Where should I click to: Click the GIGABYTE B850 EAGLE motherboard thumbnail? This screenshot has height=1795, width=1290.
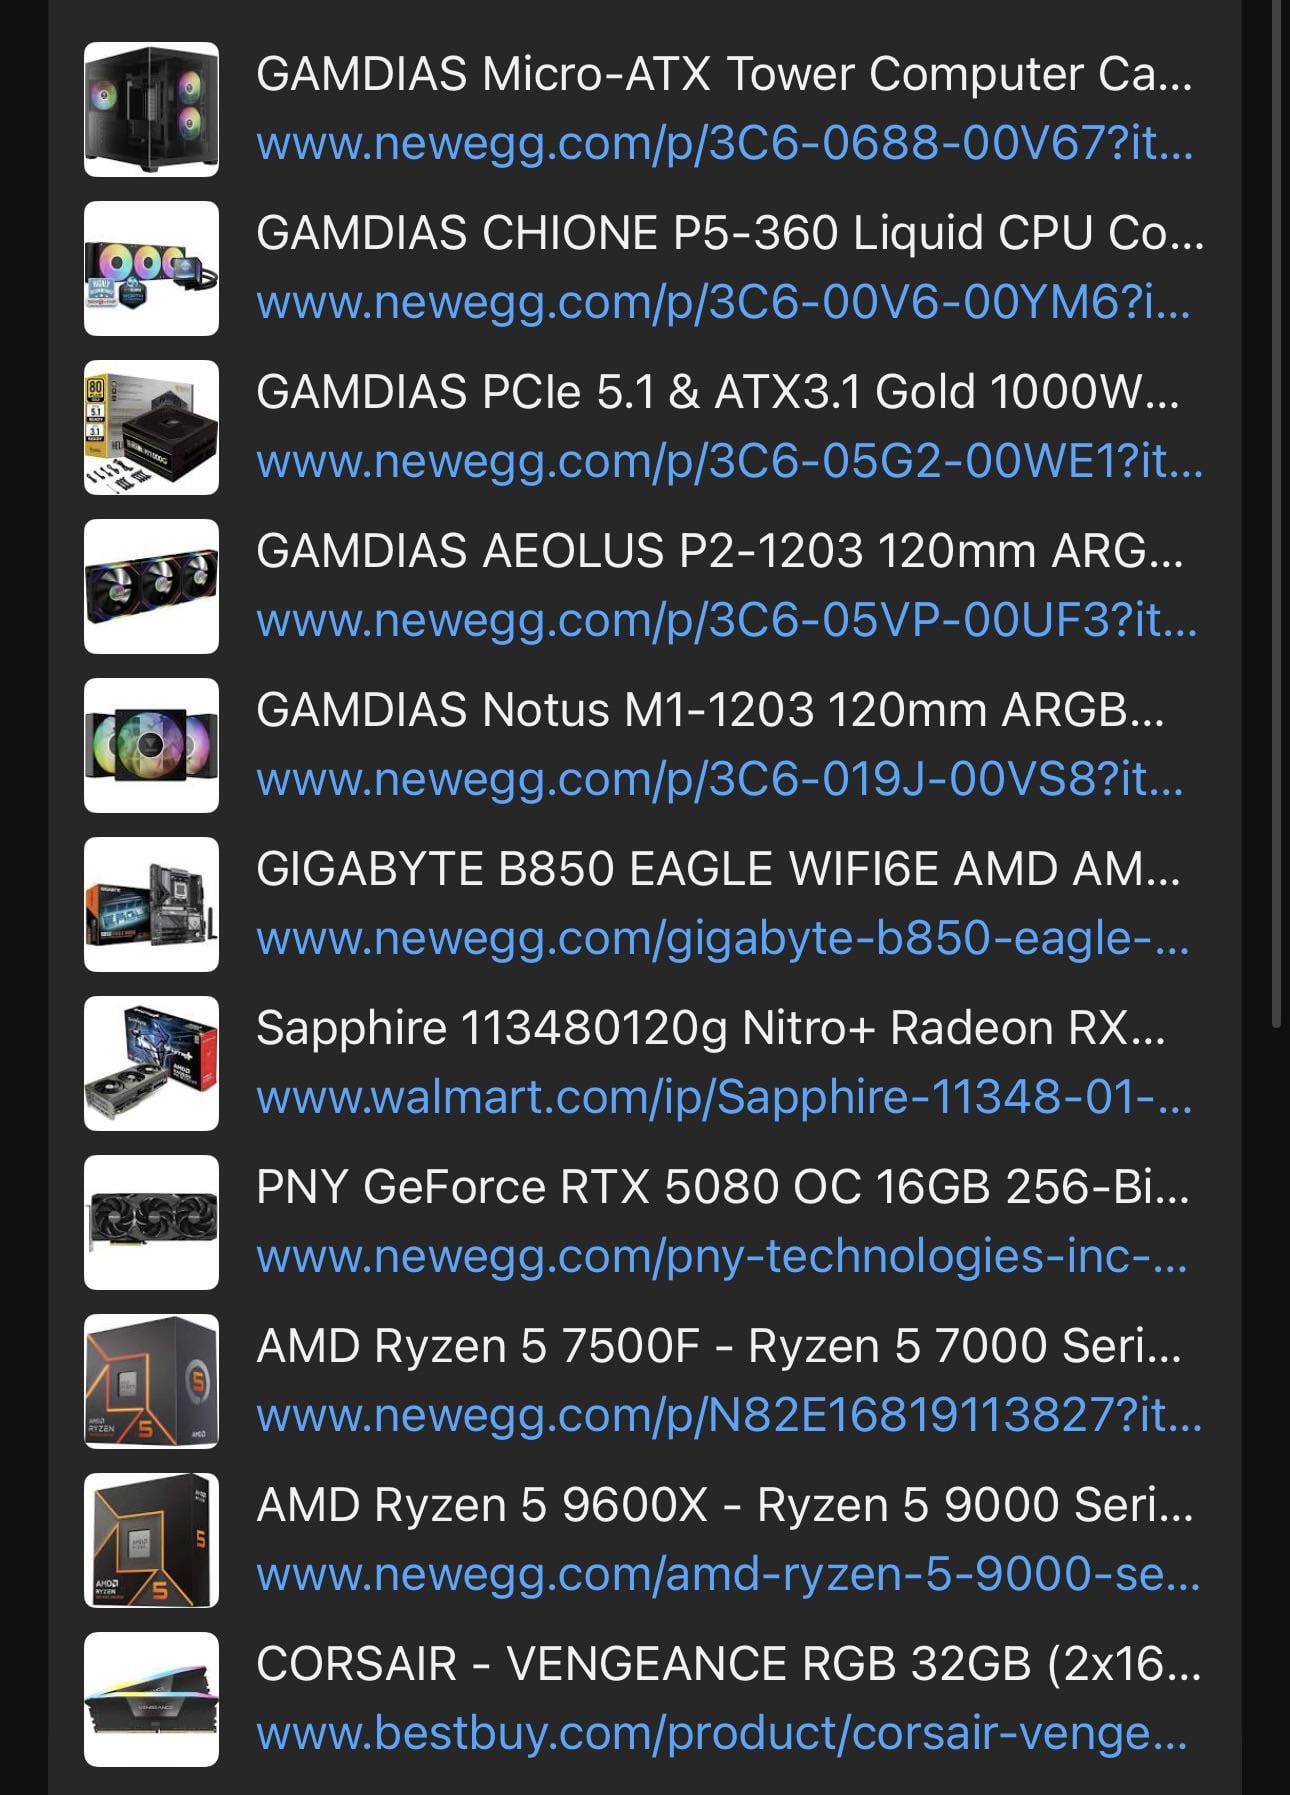[x=151, y=904]
